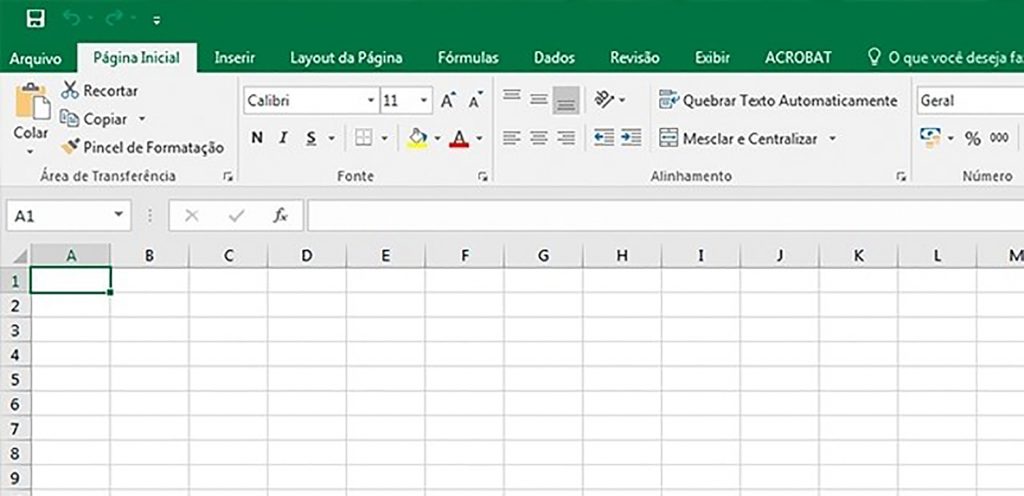
Task: Open the font size 11 dropdown
Action: pos(424,101)
